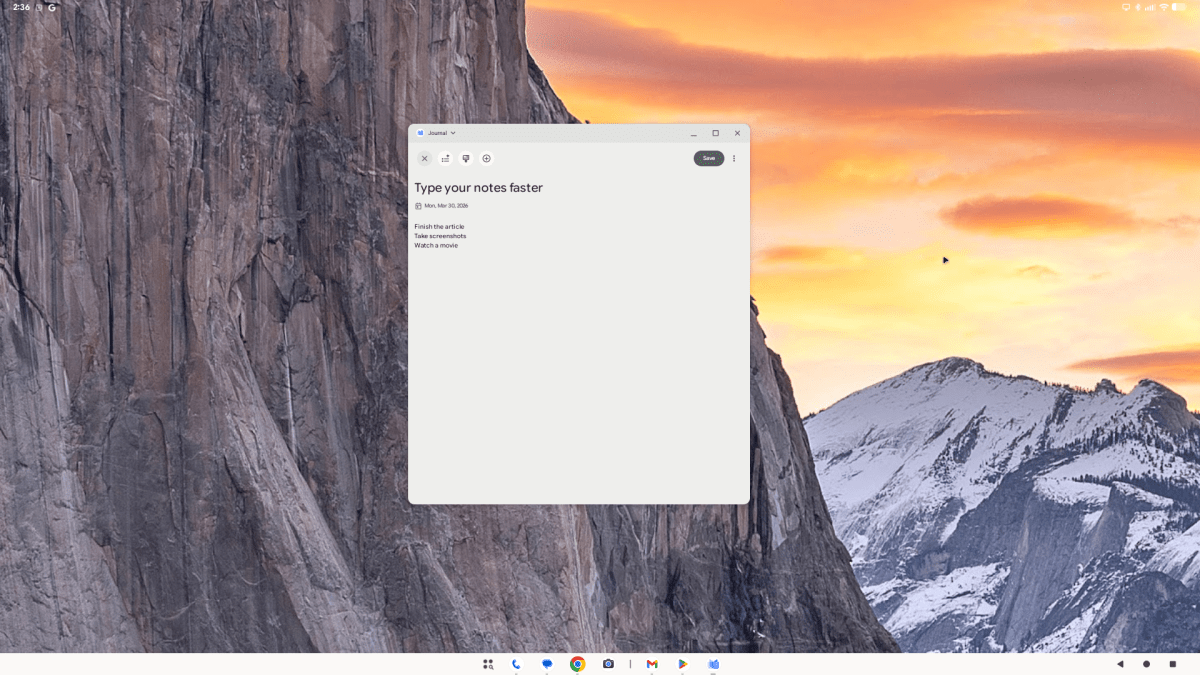The image size is (1200, 675).
Task: Launch Chrome from the taskbar
Action: tap(577, 664)
